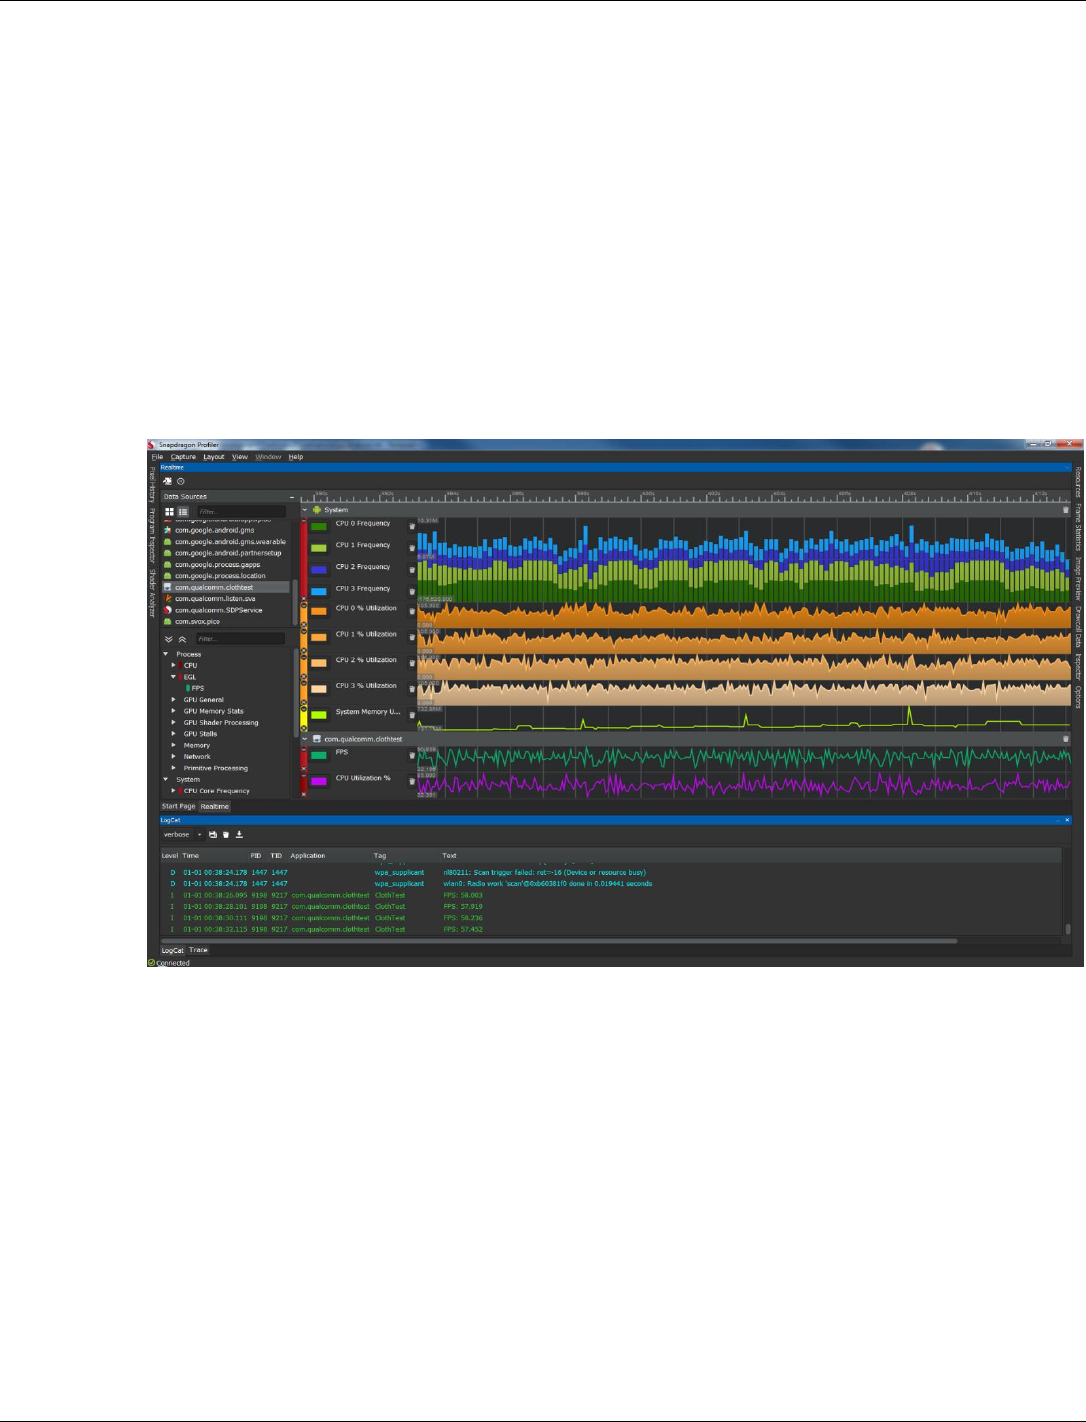The image size is (1086, 1422).
Task: Click System Memory Usage color swatch
Action: [x=319, y=715]
